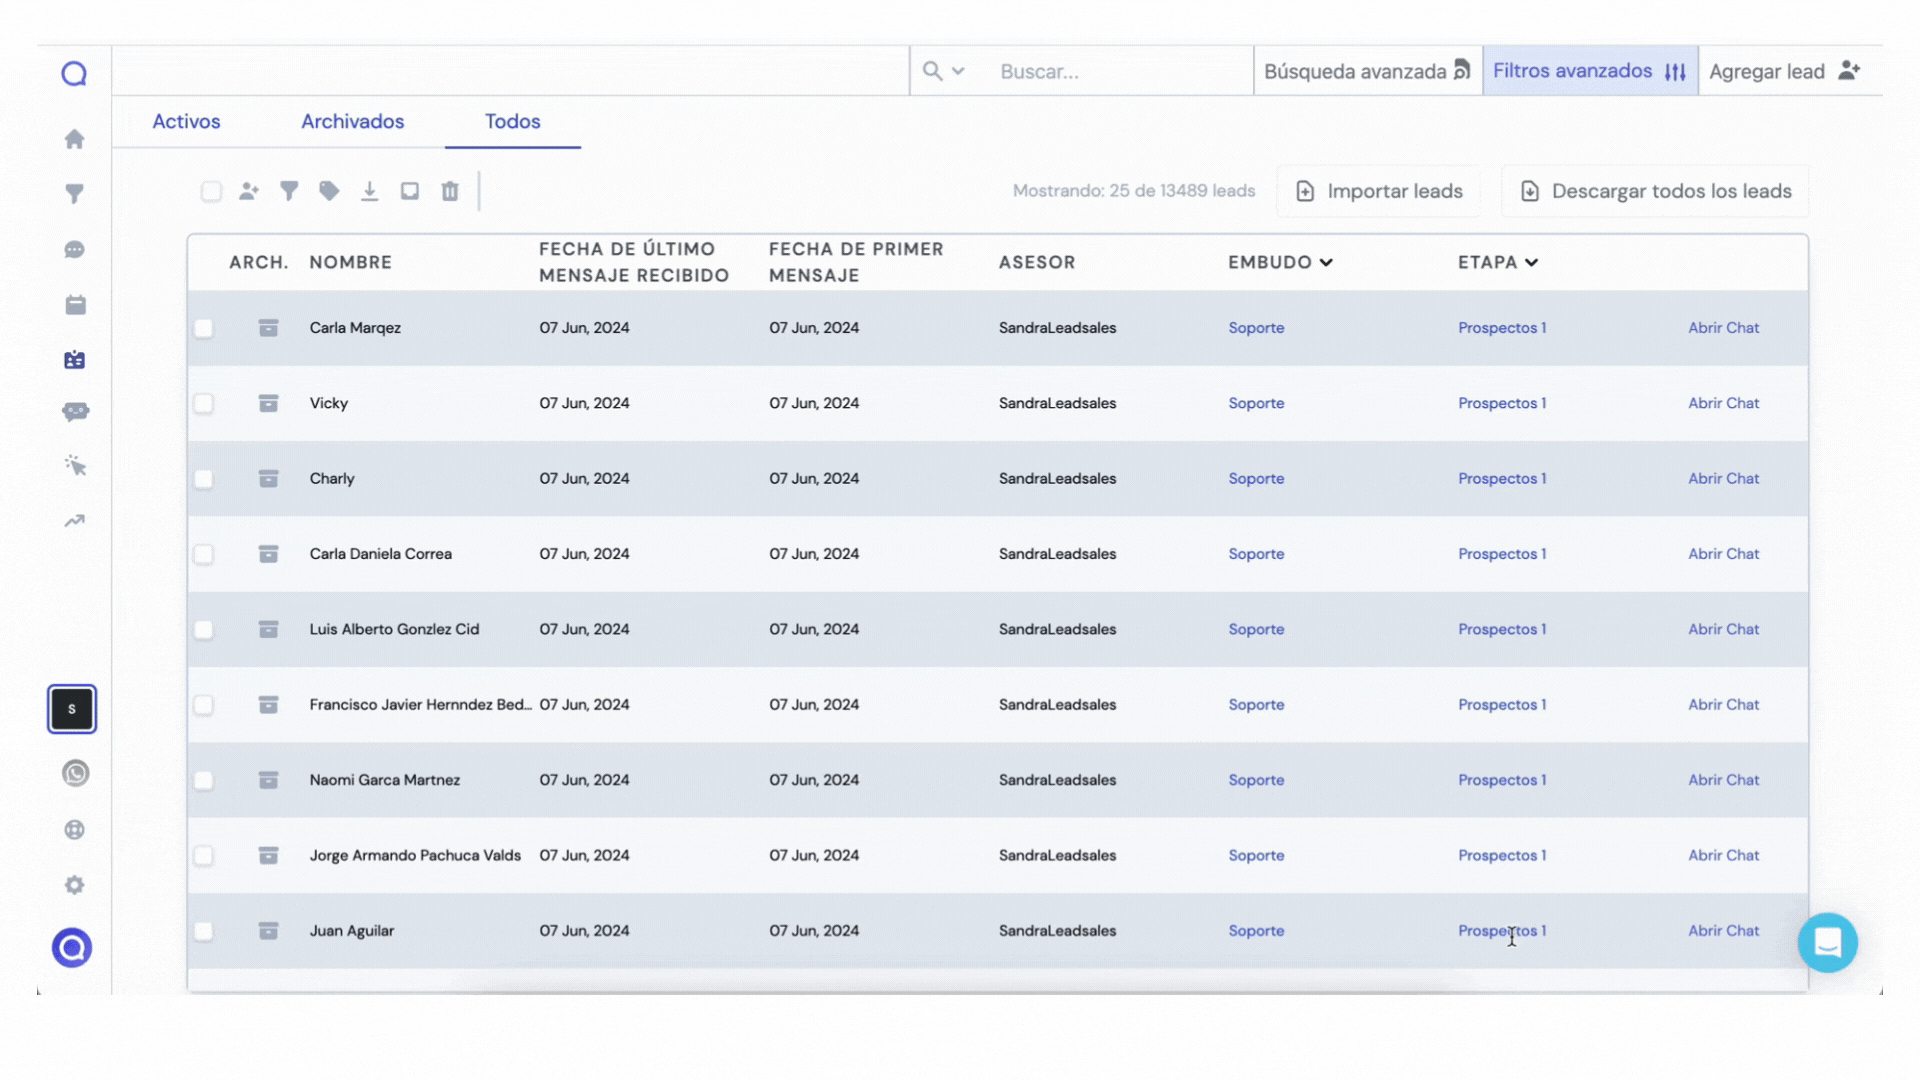The height and width of the screenshot is (1080, 1920).
Task: Click Importar leads button
Action: 1379,191
